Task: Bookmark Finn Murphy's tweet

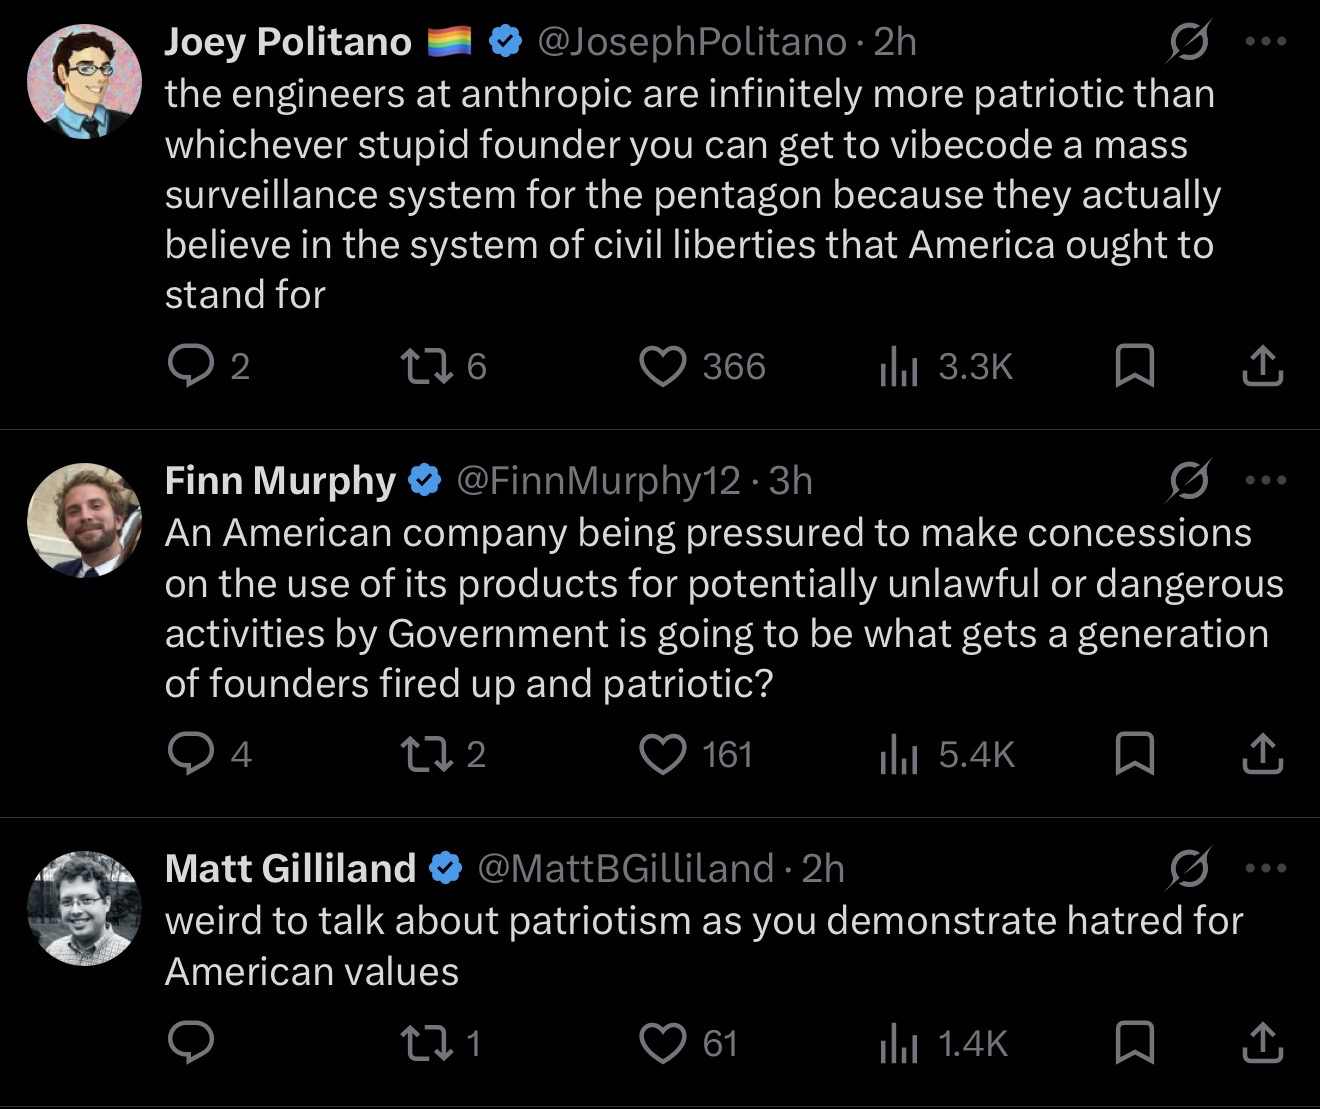Action: pos(1134,754)
